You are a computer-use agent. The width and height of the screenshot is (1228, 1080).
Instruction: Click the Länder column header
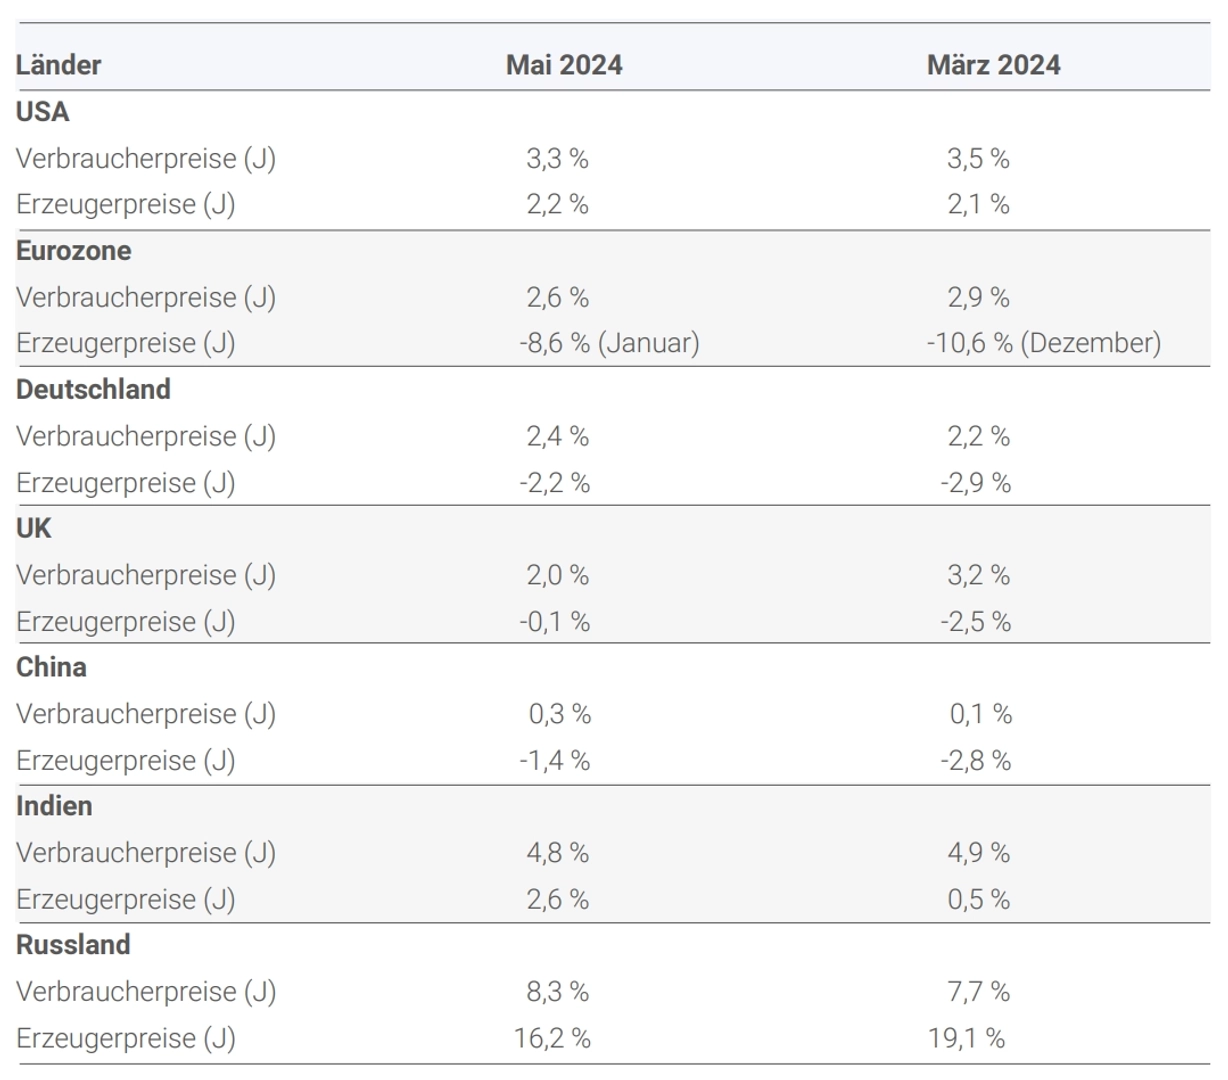pos(59,65)
